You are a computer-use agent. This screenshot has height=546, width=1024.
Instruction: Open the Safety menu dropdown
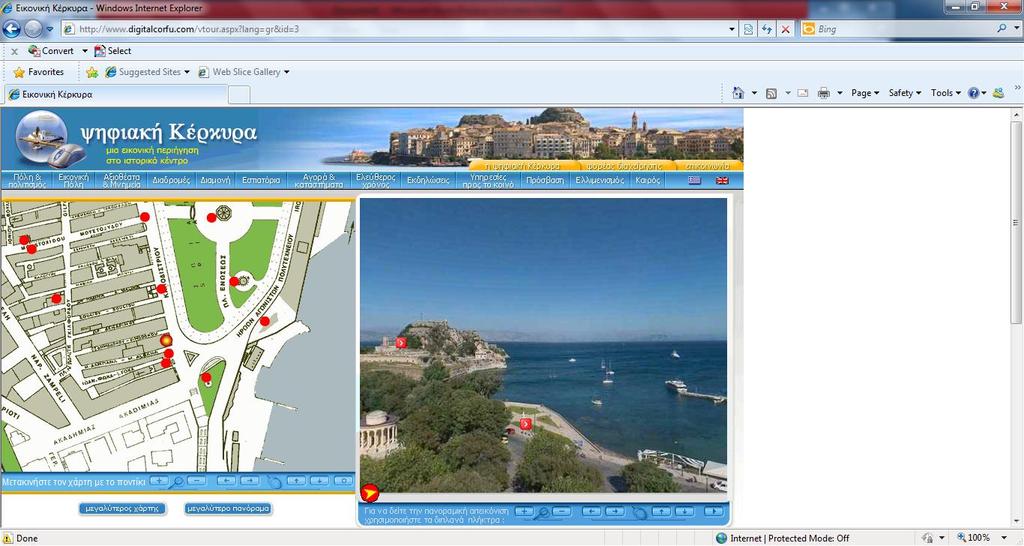click(x=904, y=93)
